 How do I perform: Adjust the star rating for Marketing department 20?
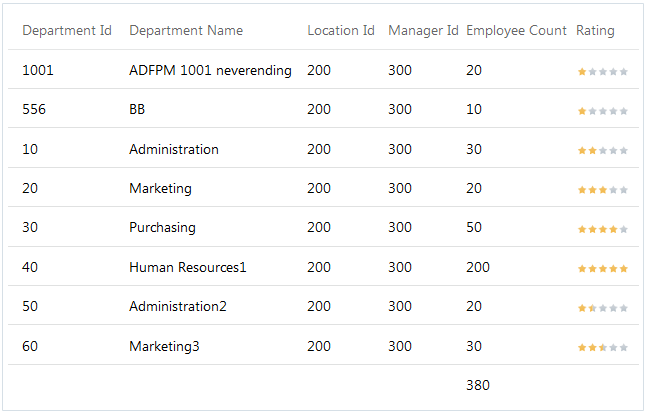(x=603, y=190)
